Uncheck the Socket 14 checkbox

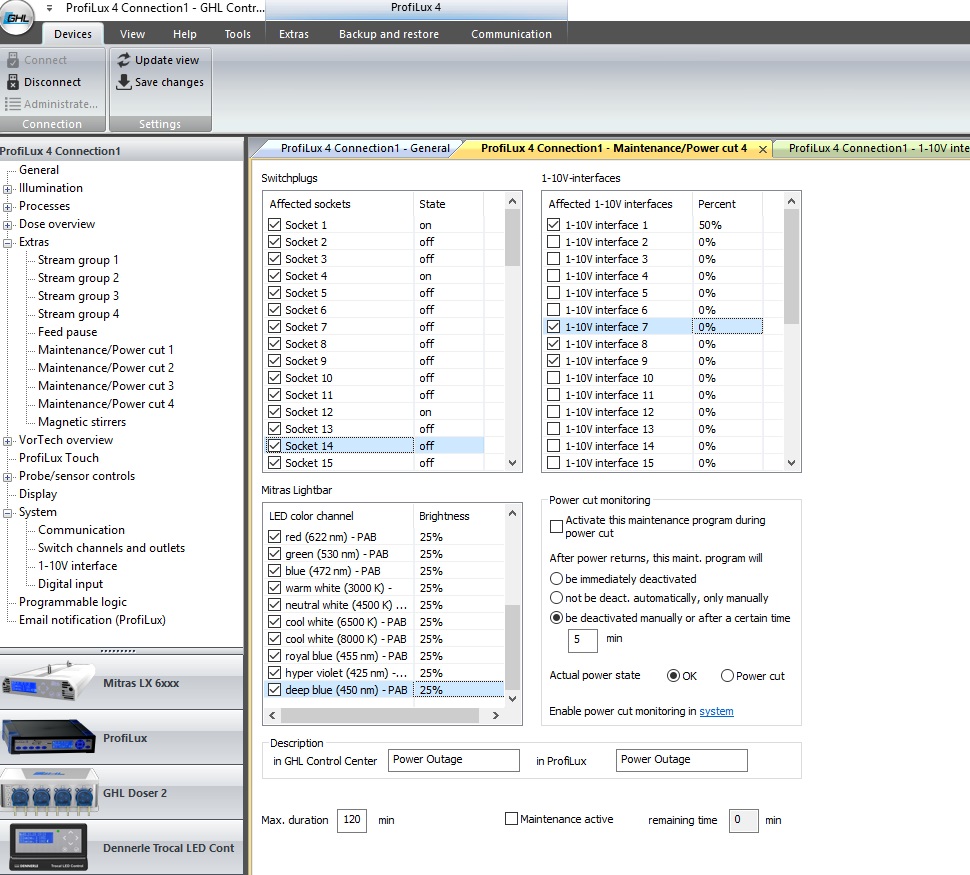(x=275, y=446)
